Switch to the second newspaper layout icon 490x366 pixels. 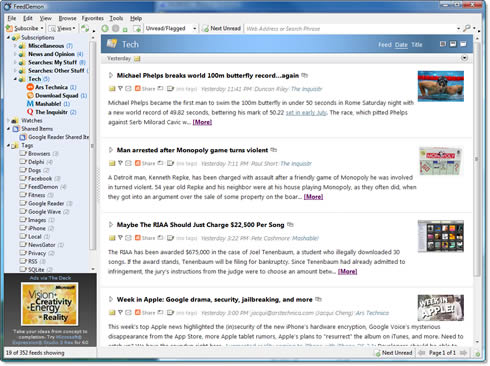point(453,44)
